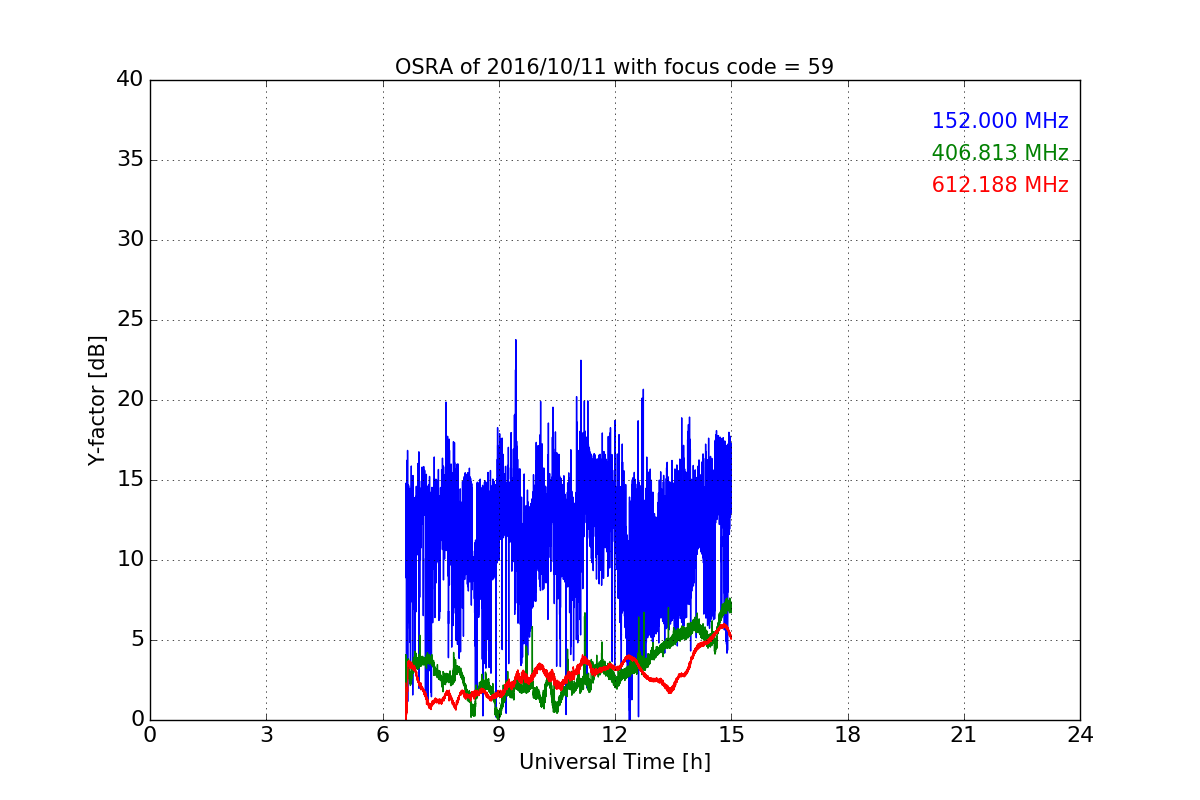
Task: Click x-axis tick label 24
Action: (x=1080, y=735)
